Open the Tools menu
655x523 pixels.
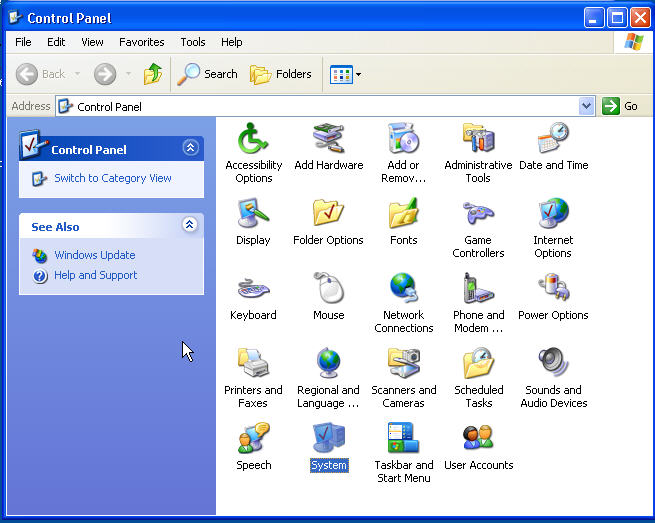193,42
